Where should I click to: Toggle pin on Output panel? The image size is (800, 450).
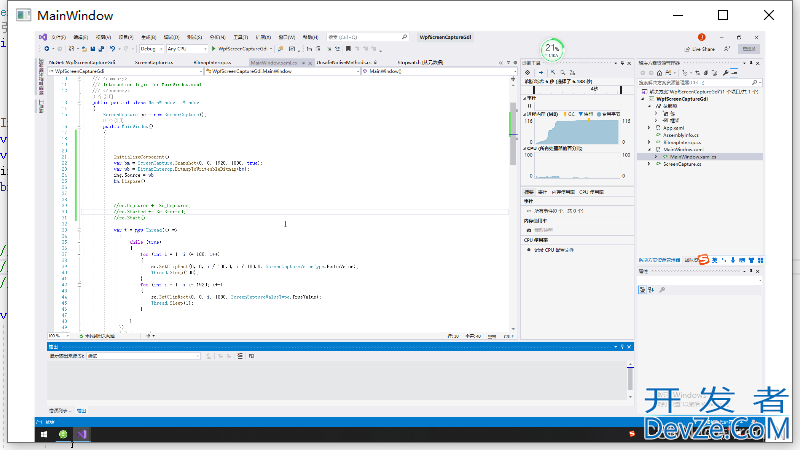(622, 347)
